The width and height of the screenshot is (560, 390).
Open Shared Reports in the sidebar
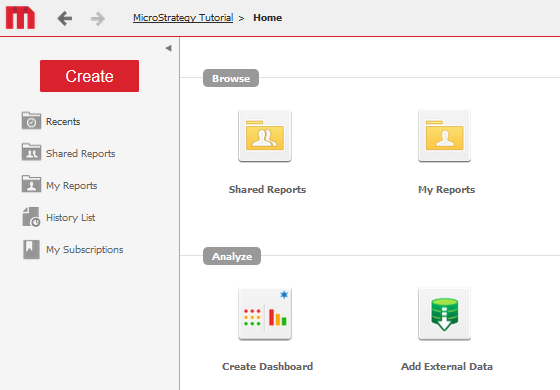click(x=80, y=154)
